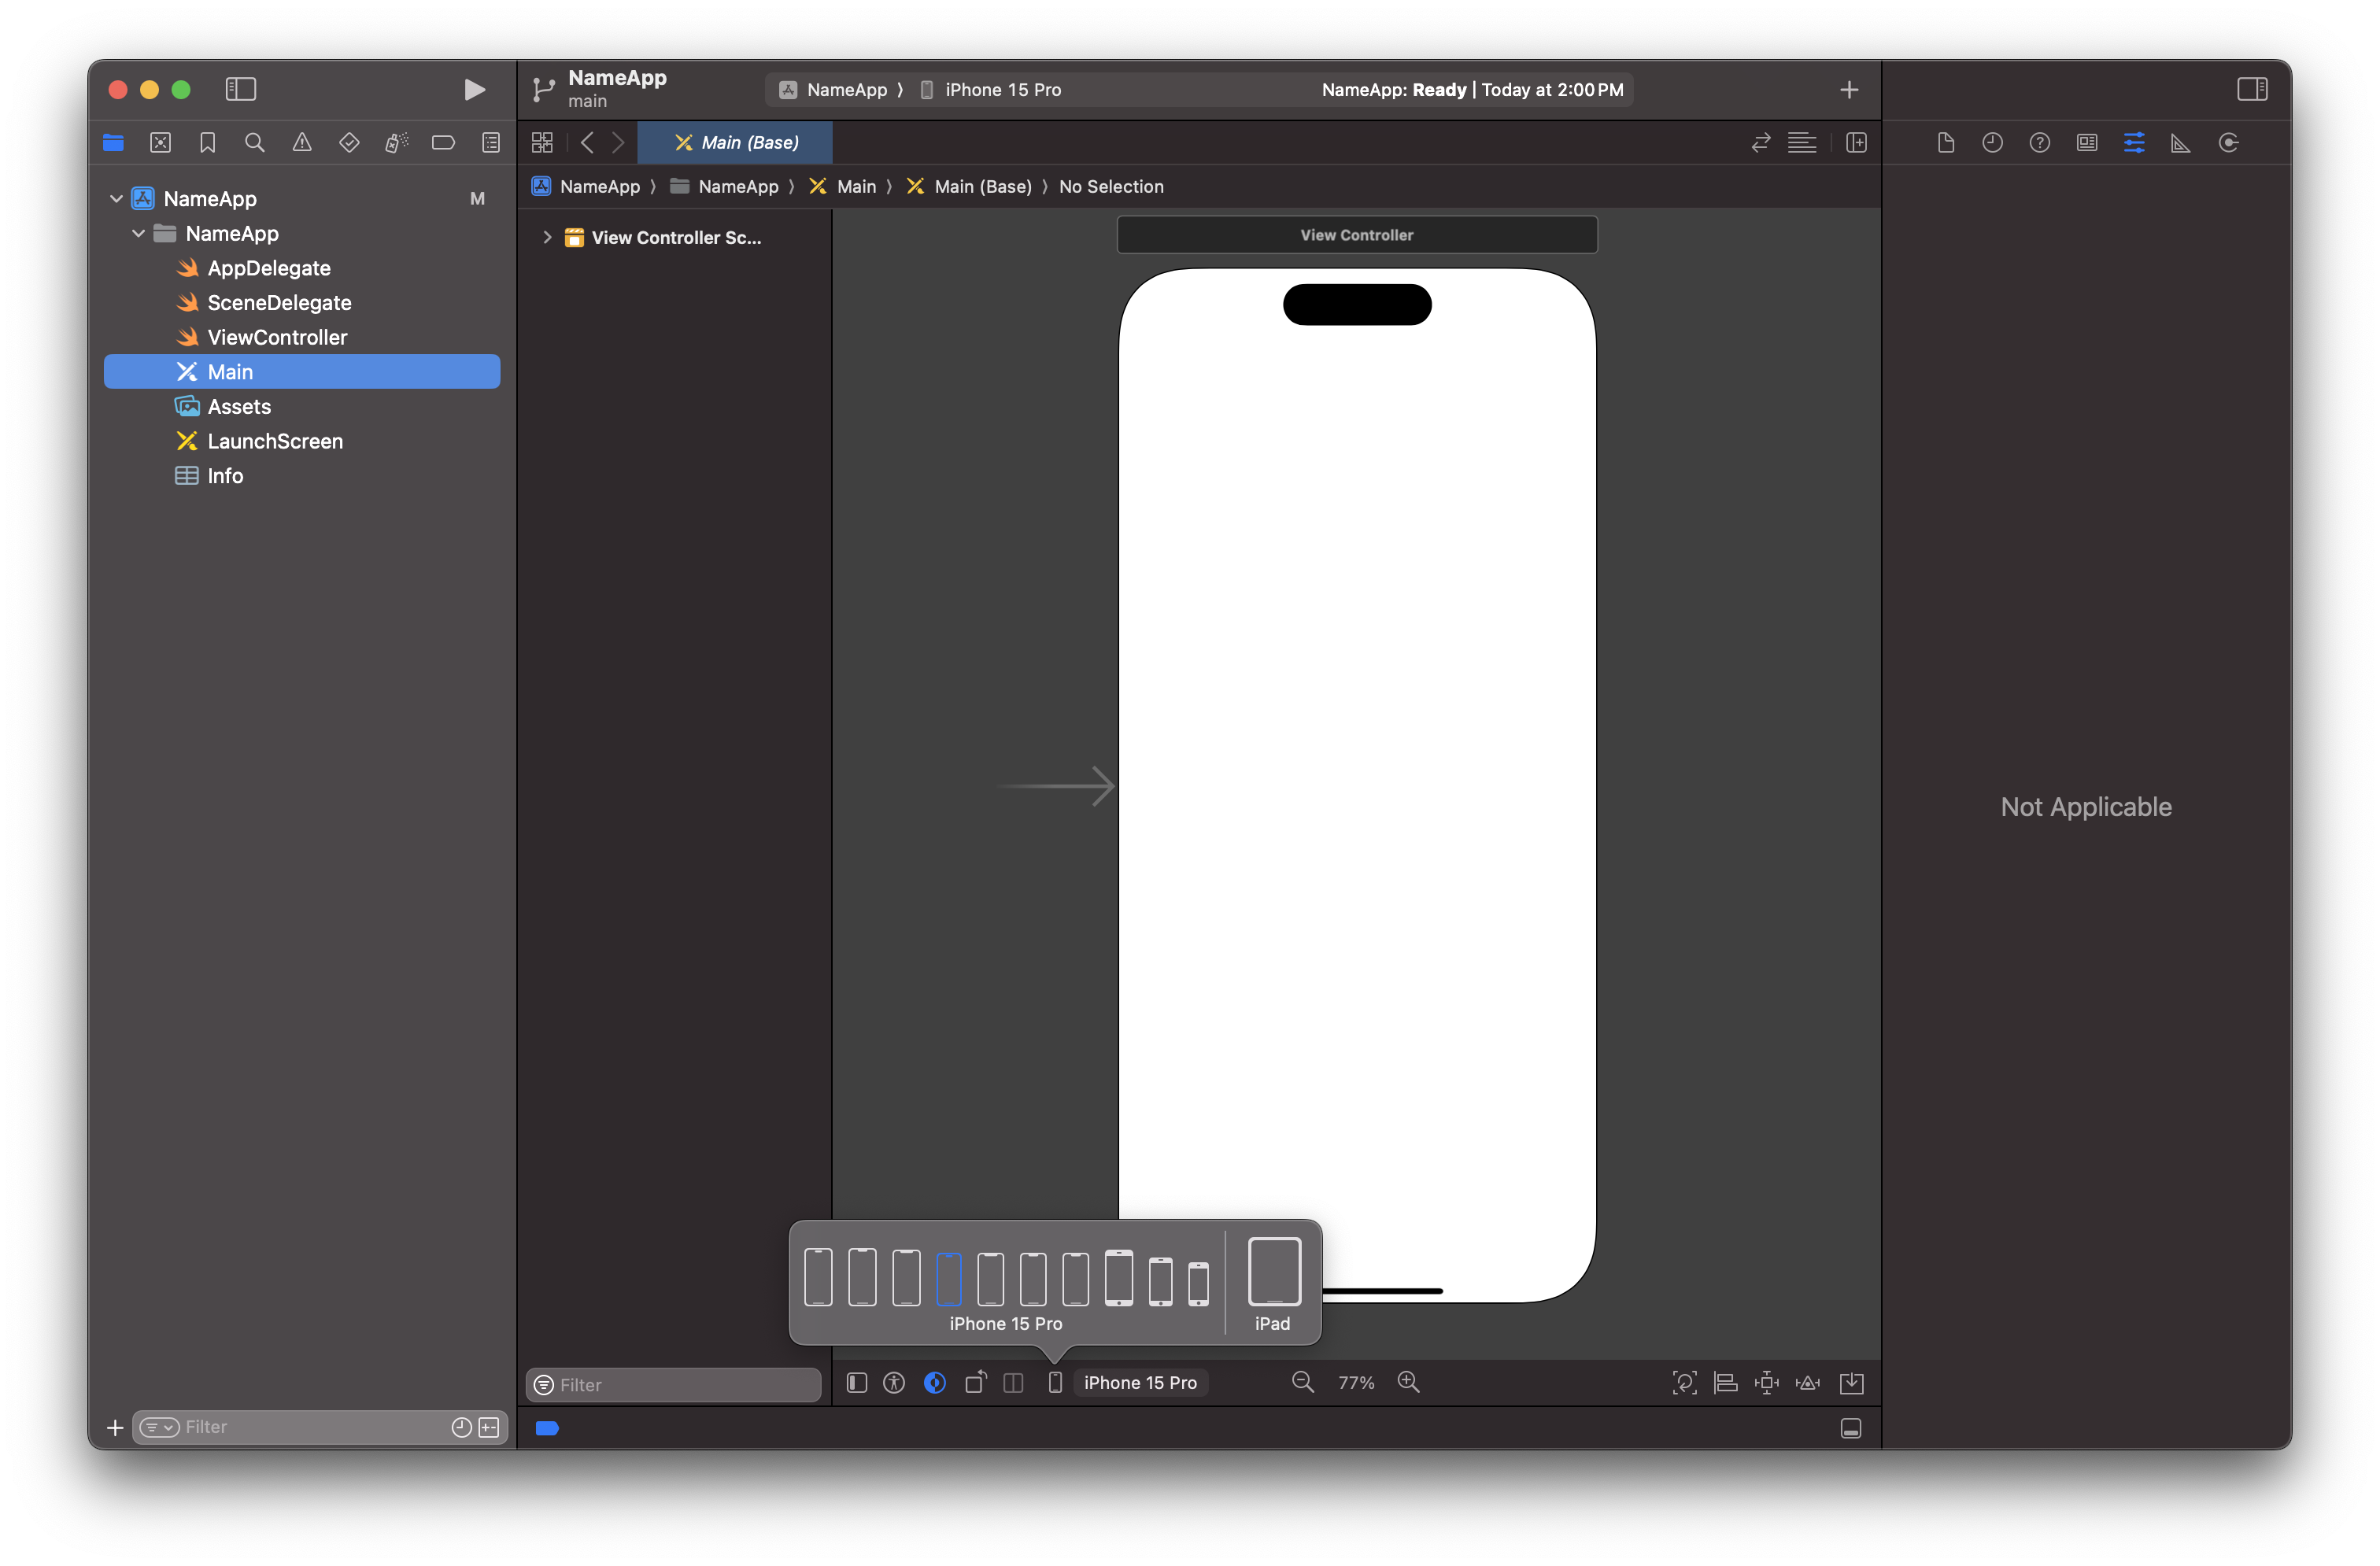Image resolution: width=2380 pixels, height=1566 pixels.
Task: Open the Find navigator magnifier icon
Action: [254, 143]
